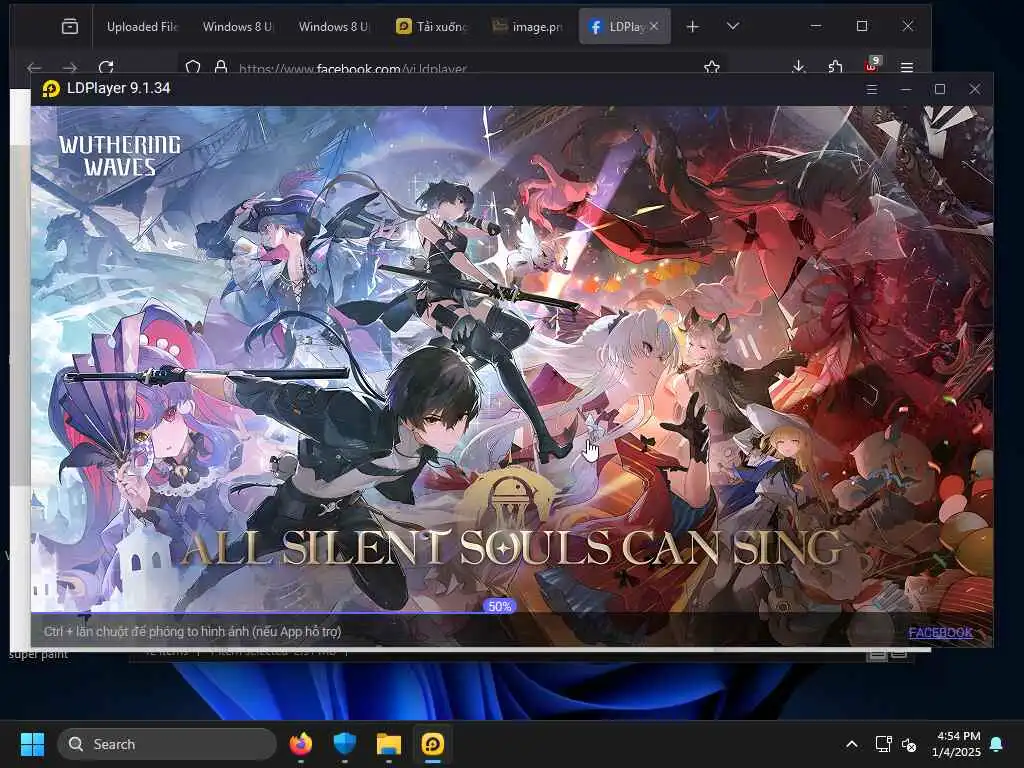
Task: Switch to the Tải xuống tab
Action: coord(432,27)
